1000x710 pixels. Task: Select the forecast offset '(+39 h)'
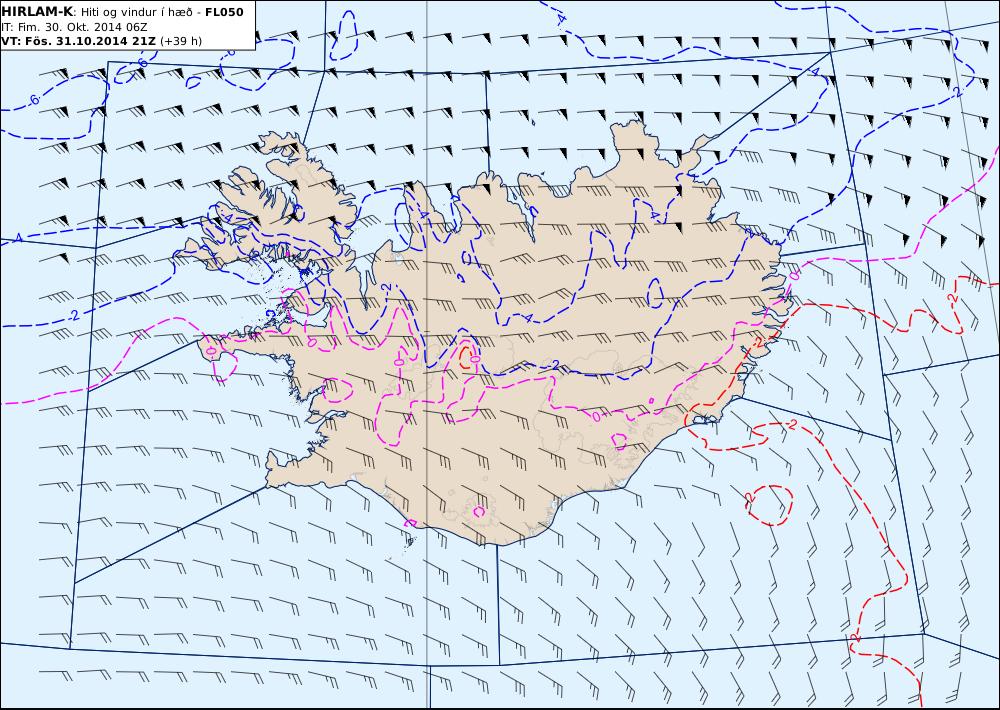tap(180, 41)
